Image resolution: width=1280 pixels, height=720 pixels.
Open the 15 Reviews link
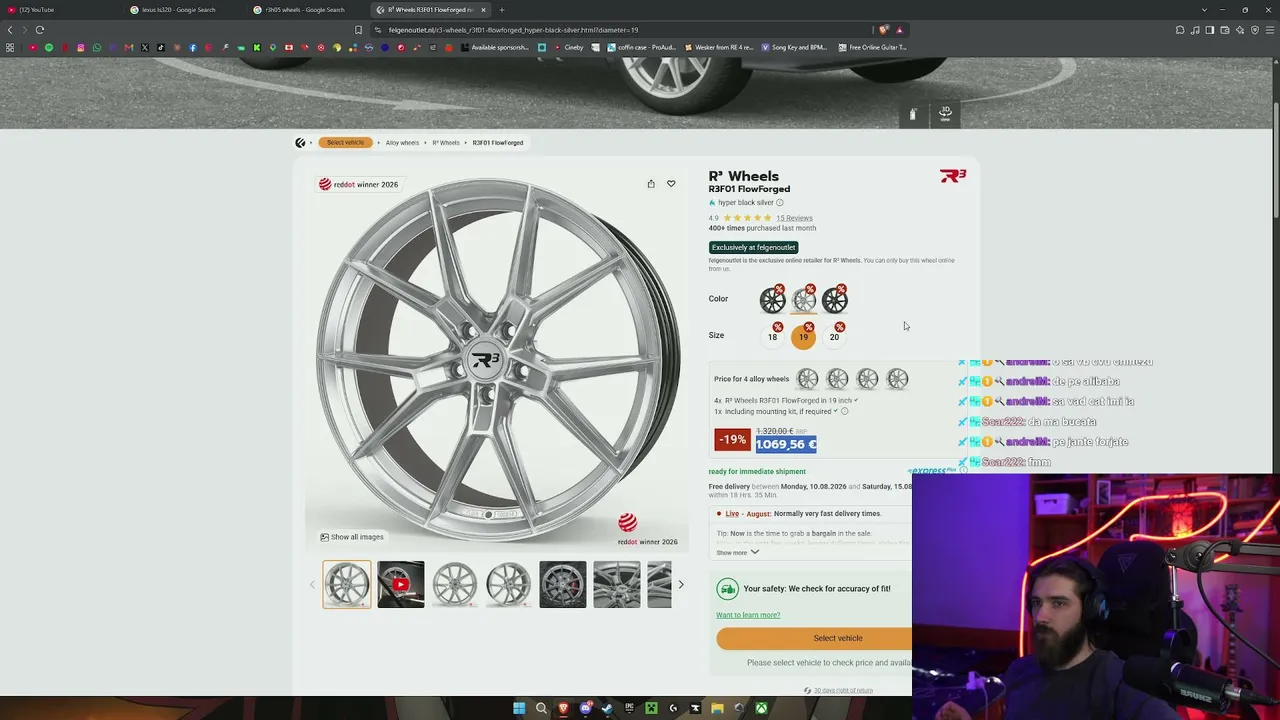[x=794, y=218]
